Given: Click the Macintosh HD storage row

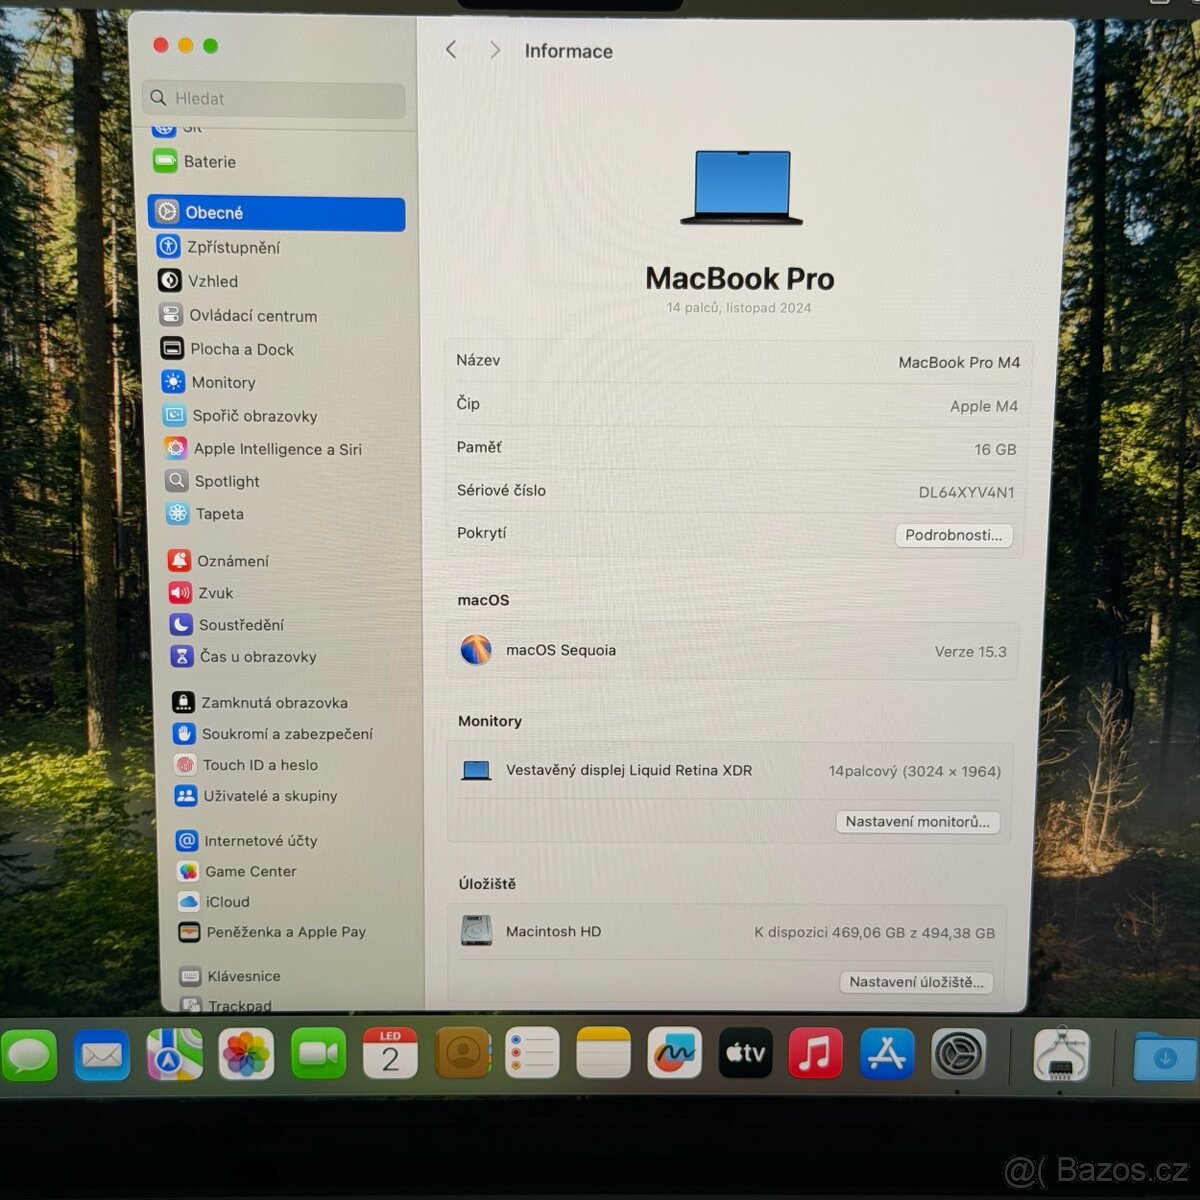Looking at the screenshot, I should 728,932.
